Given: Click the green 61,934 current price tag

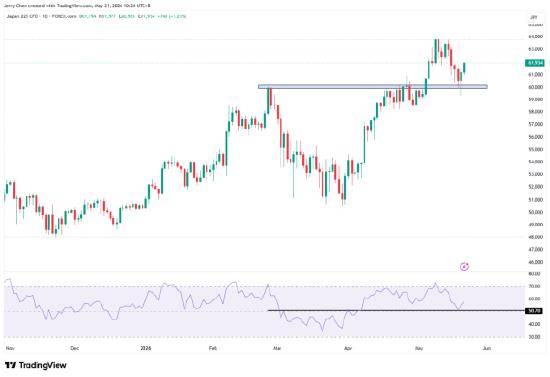Looking at the screenshot, I should click(x=535, y=63).
